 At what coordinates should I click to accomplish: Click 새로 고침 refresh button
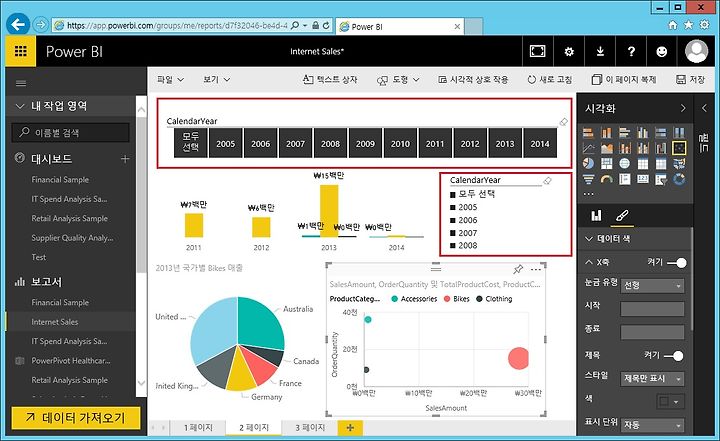[x=549, y=80]
